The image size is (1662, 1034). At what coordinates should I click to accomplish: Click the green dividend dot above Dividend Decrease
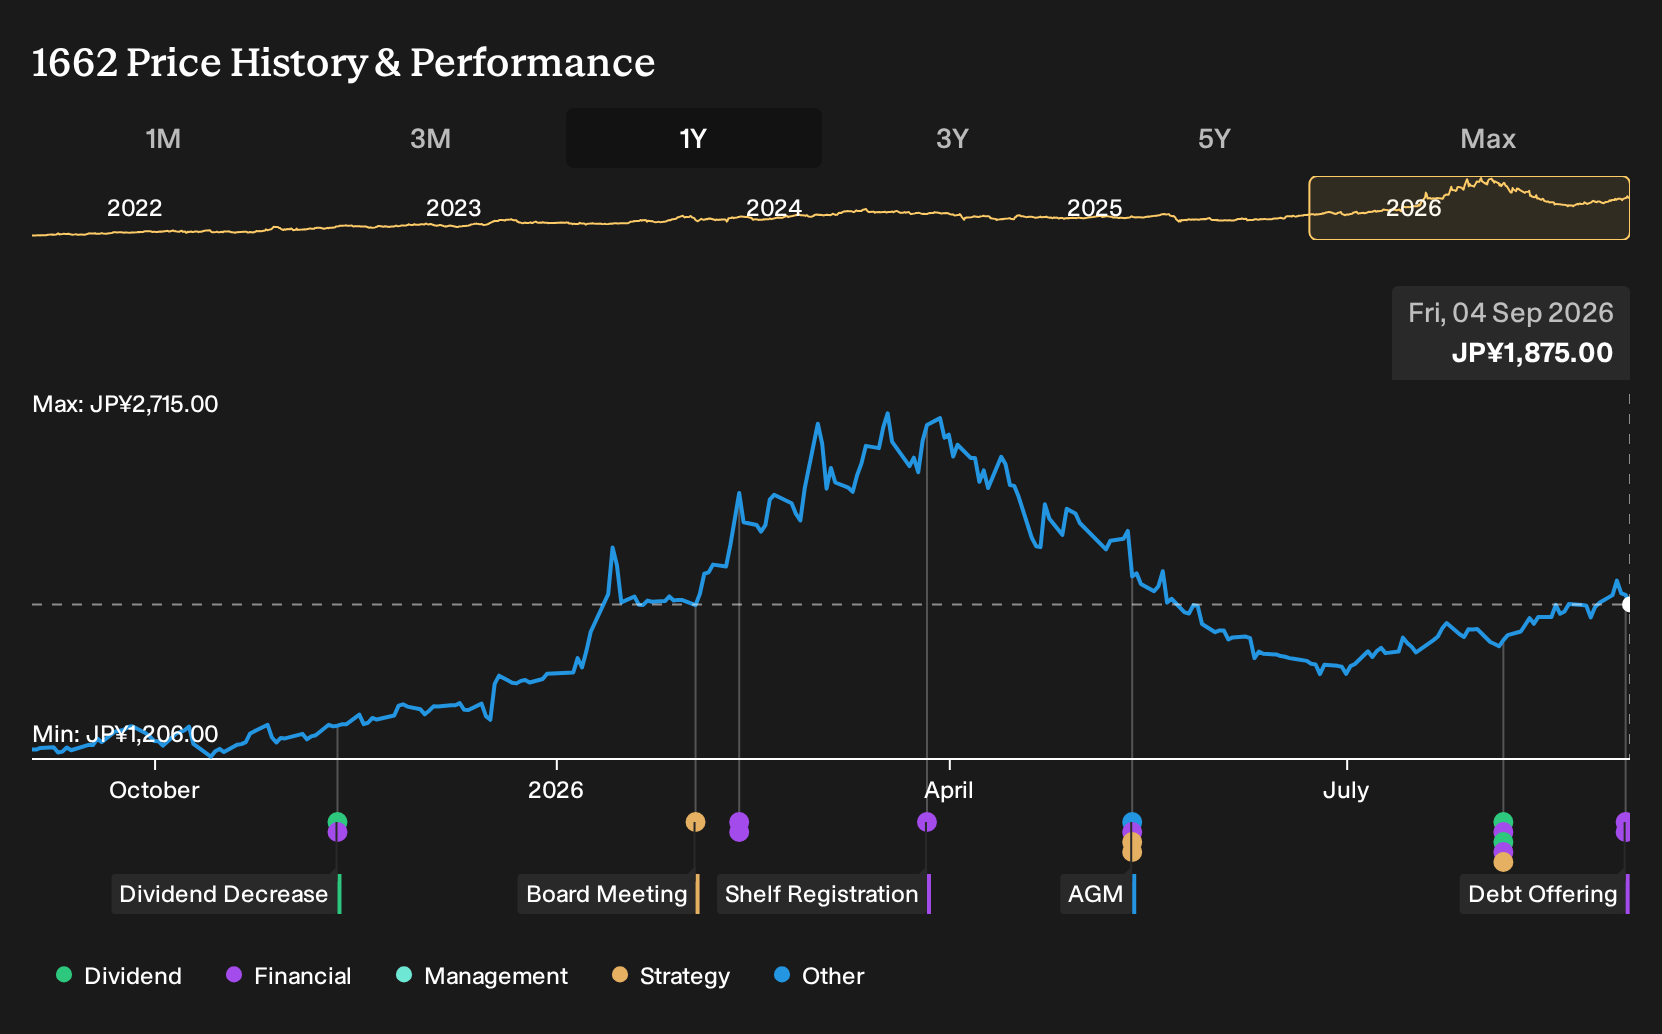(337, 821)
